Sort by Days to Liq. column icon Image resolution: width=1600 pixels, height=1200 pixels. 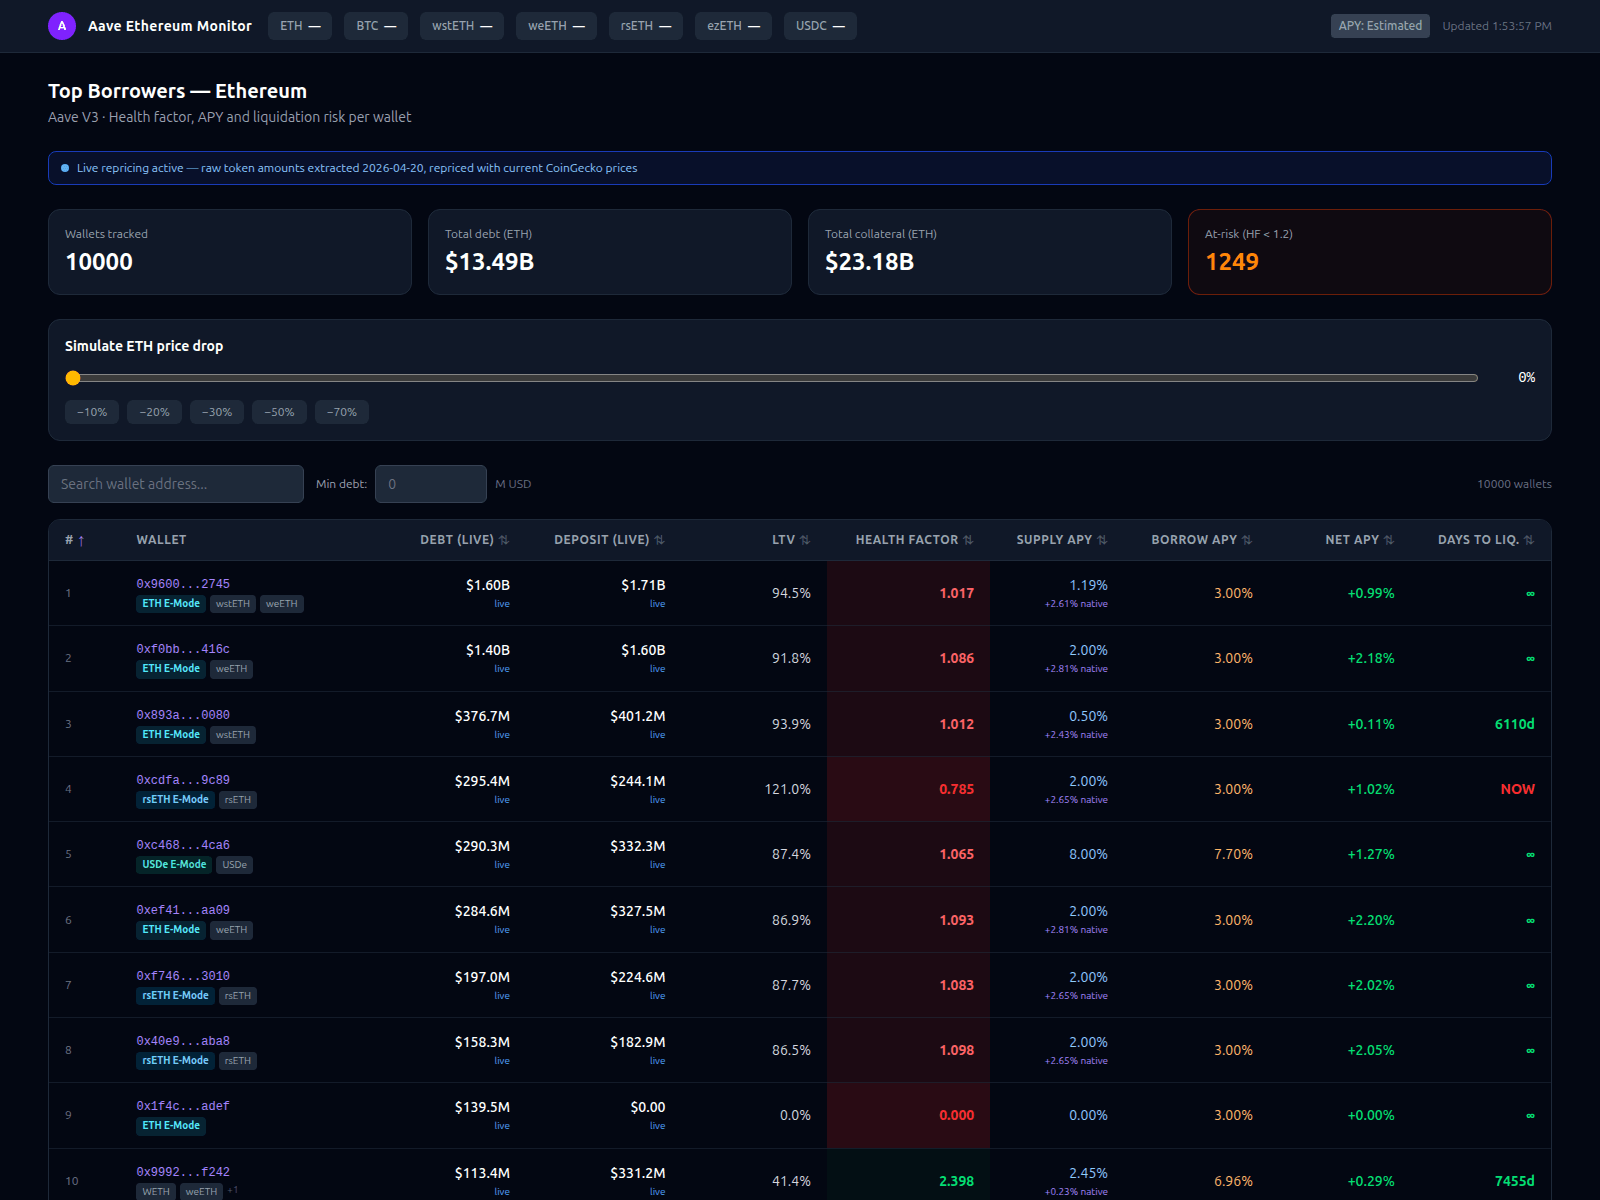[x=1529, y=540]
